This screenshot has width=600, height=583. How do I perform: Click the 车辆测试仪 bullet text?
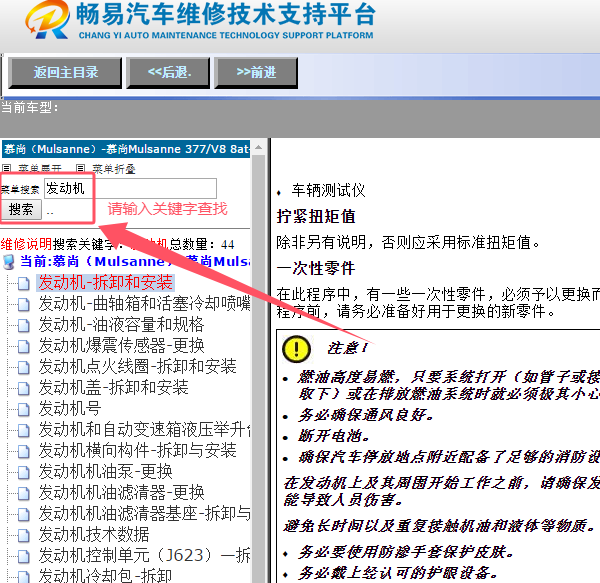pyautogui.click(x=328, y=190)
